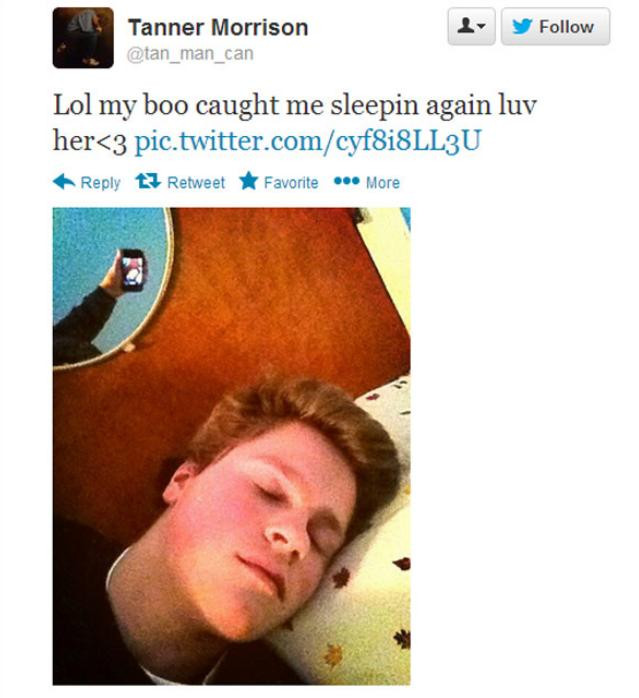This screenshot has height=698, width=639.
Task: Open the pic.twitter.com/cyf8i8LL3U link
Action: pos(308,141)
